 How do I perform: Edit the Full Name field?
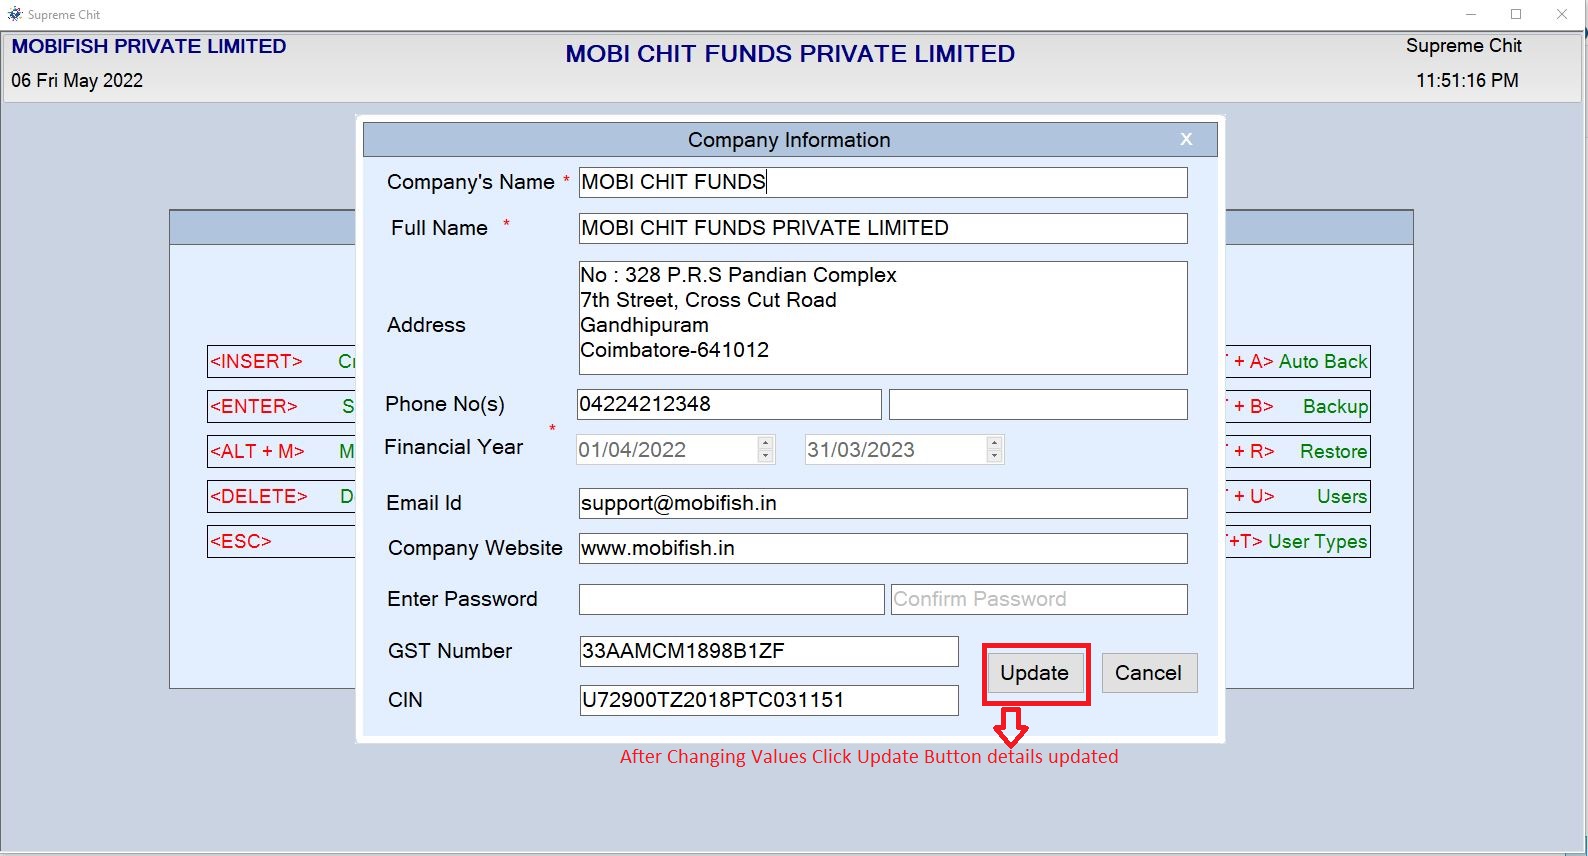pyautogui.click(x=880, y=228)
